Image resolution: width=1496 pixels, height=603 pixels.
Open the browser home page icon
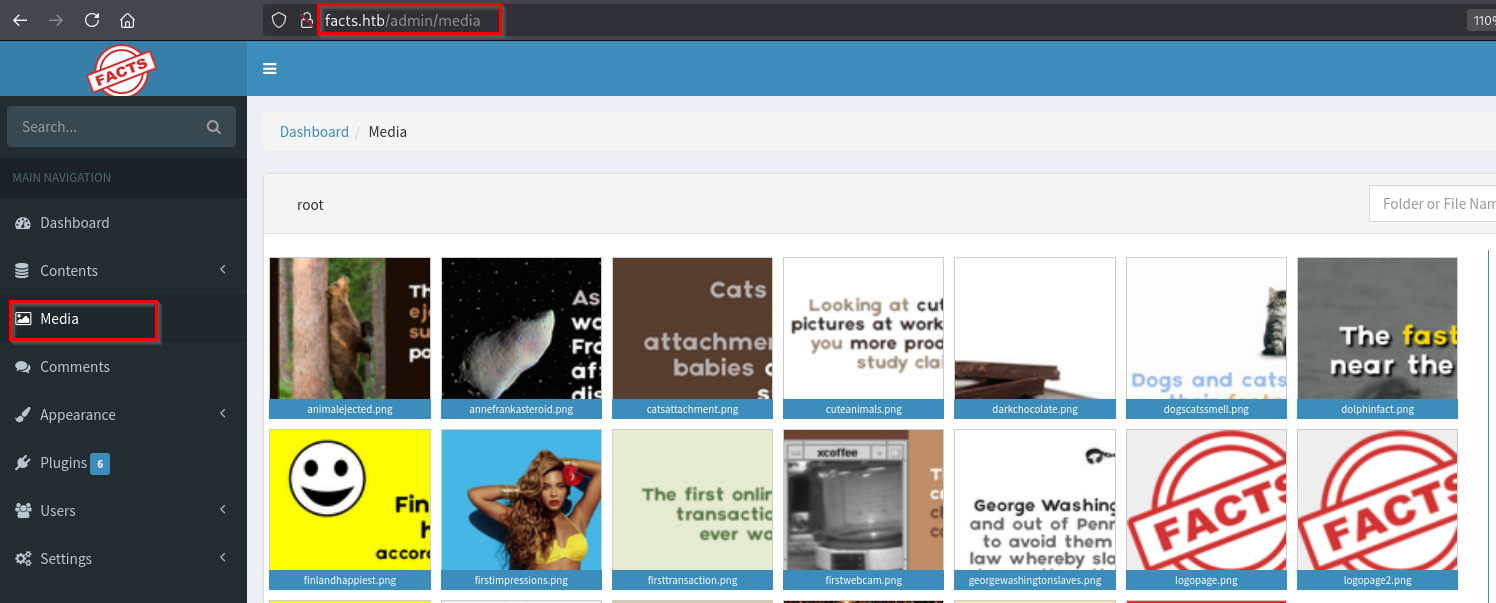[127, 20]
